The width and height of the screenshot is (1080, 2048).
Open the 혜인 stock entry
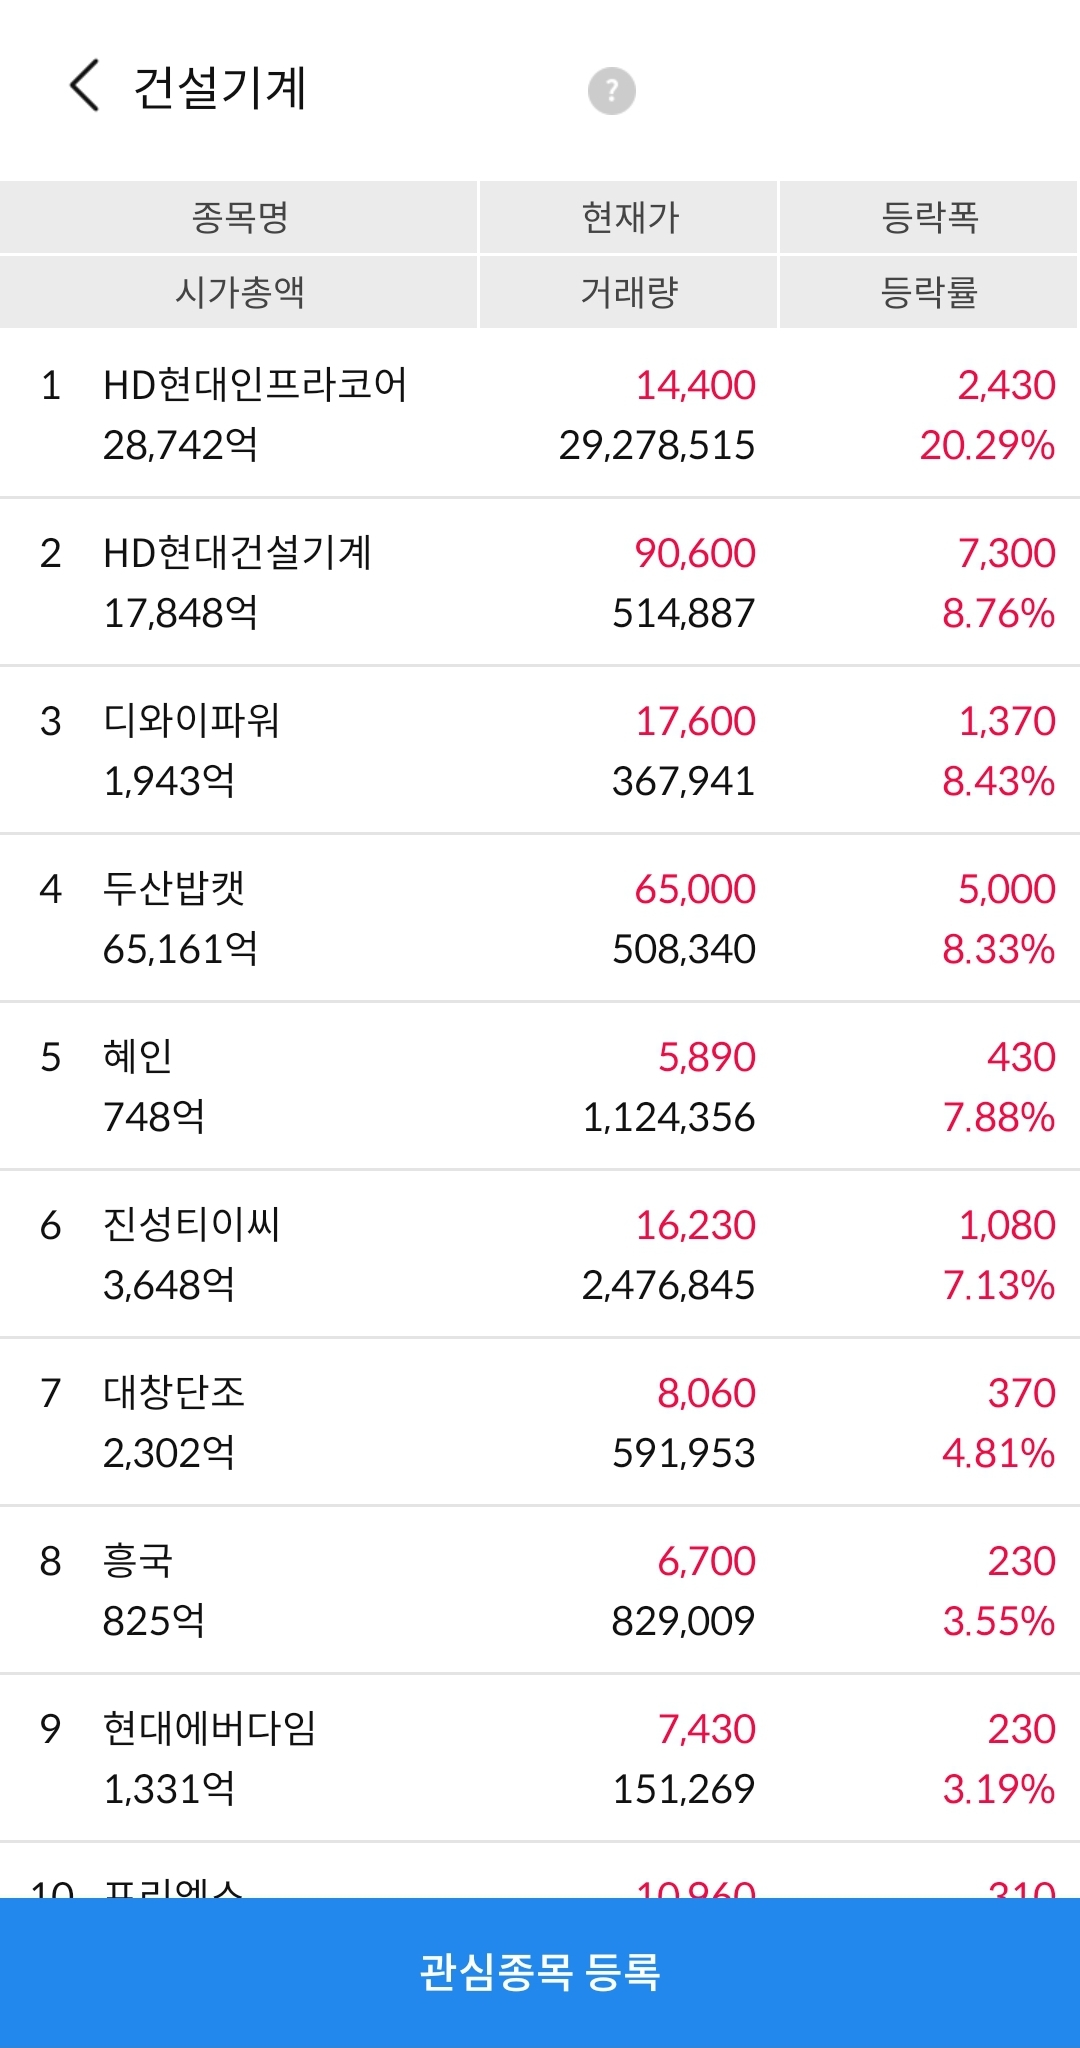540,1086
